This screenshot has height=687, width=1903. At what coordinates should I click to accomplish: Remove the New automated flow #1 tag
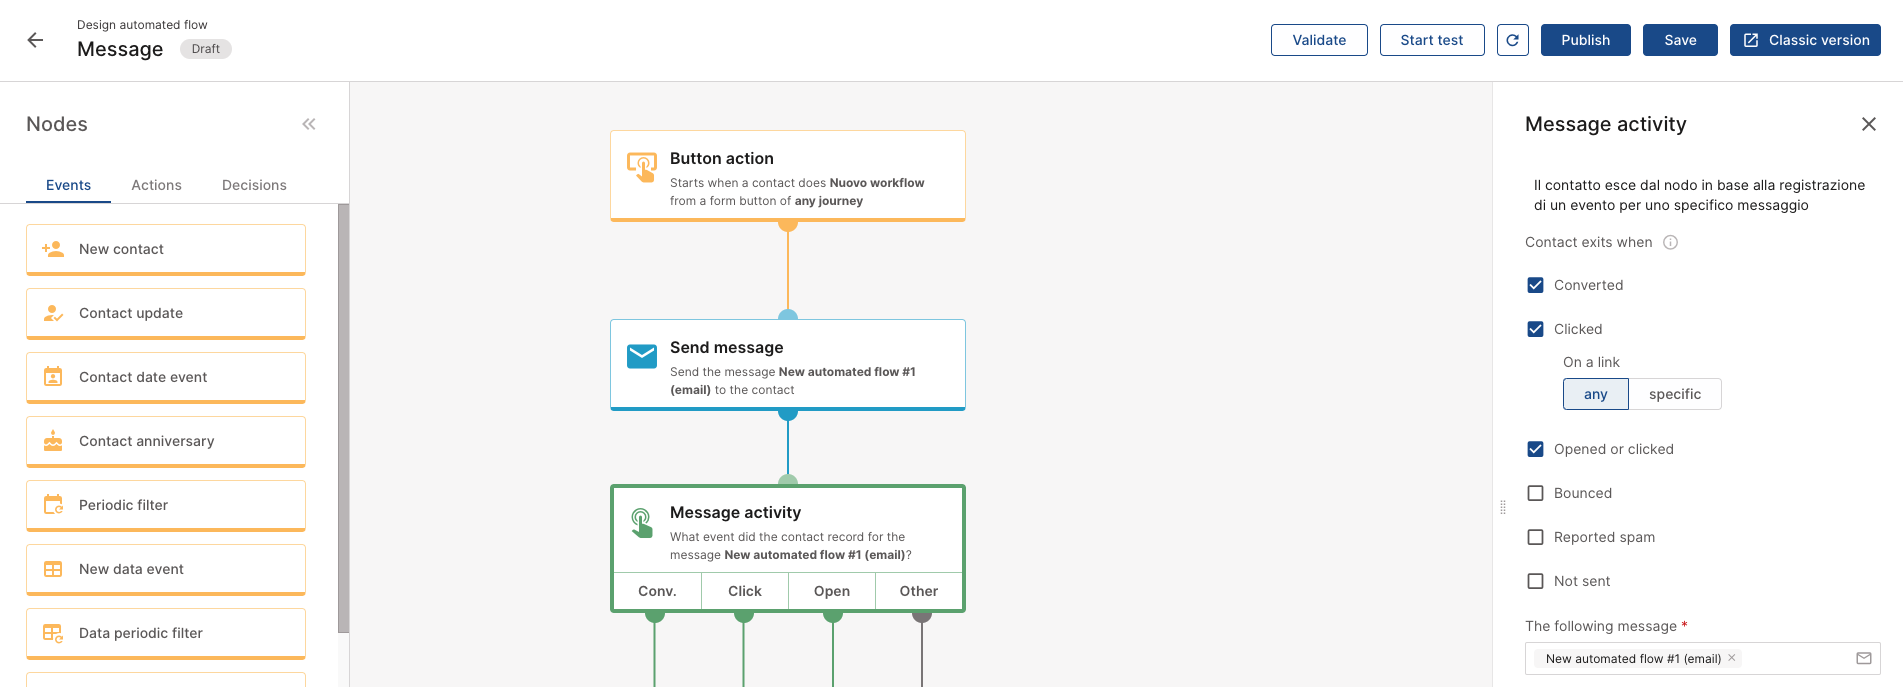pyautogui.click(x=1731, y=658)
